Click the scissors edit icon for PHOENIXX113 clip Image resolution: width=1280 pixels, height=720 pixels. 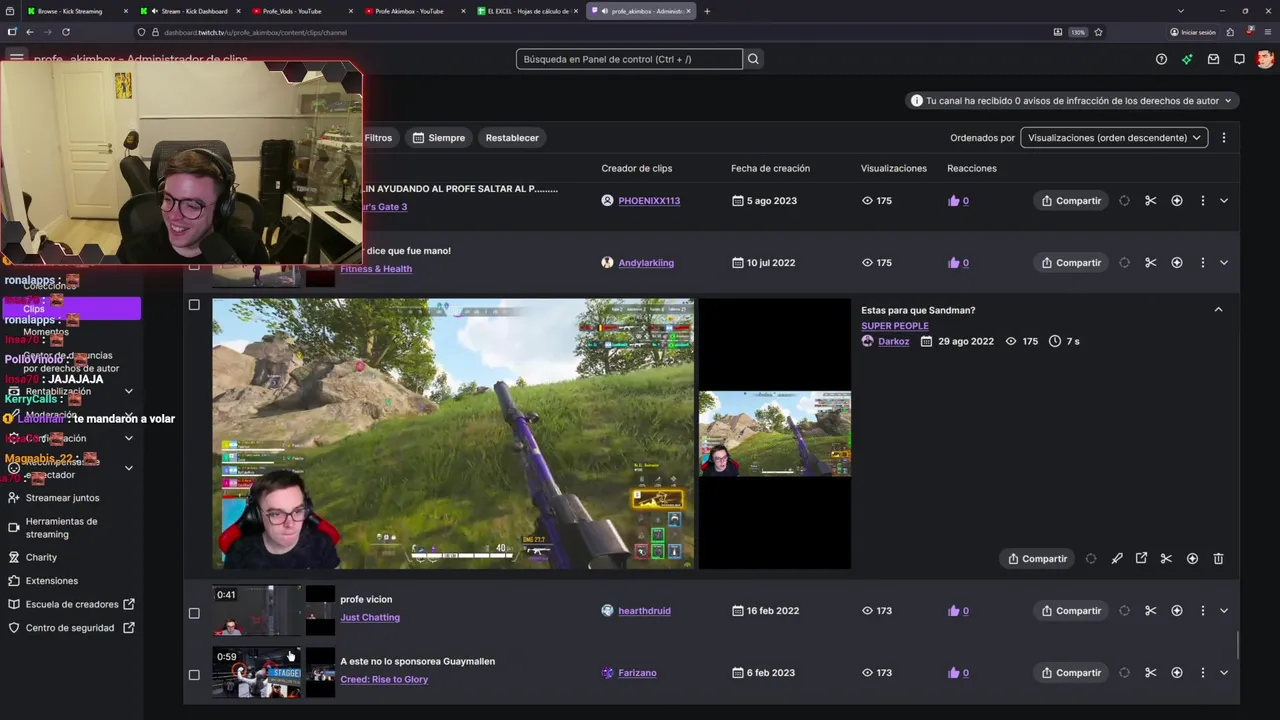tap(1150, 201)
